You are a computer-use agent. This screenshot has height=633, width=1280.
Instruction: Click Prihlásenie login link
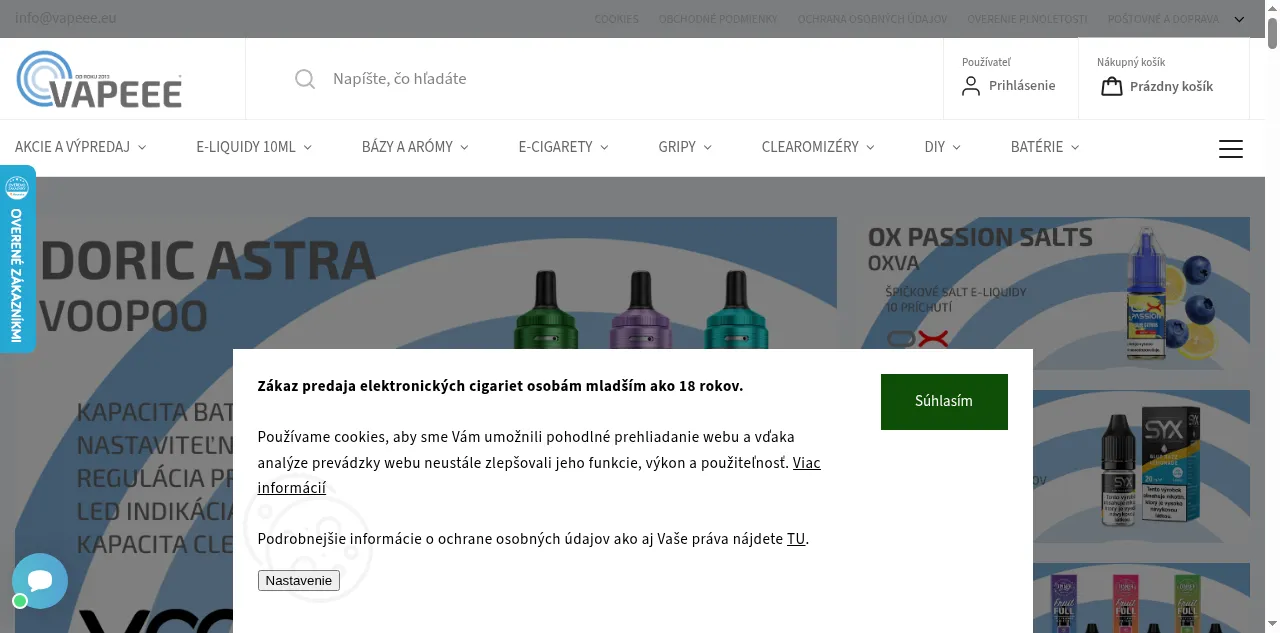(1022, 86)
